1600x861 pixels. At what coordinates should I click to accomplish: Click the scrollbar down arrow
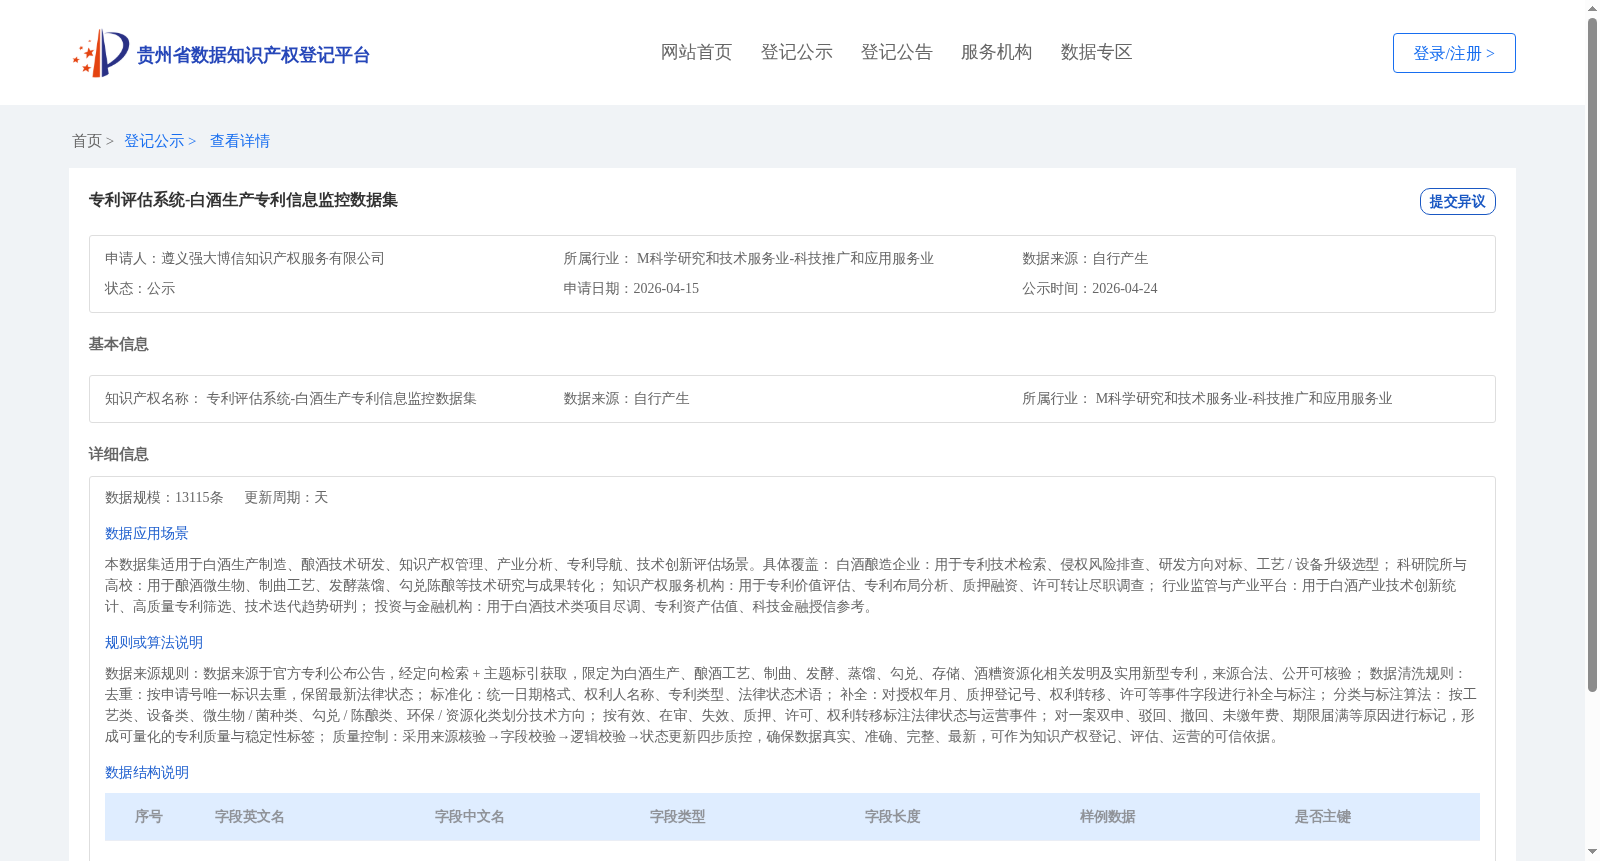1593,852
